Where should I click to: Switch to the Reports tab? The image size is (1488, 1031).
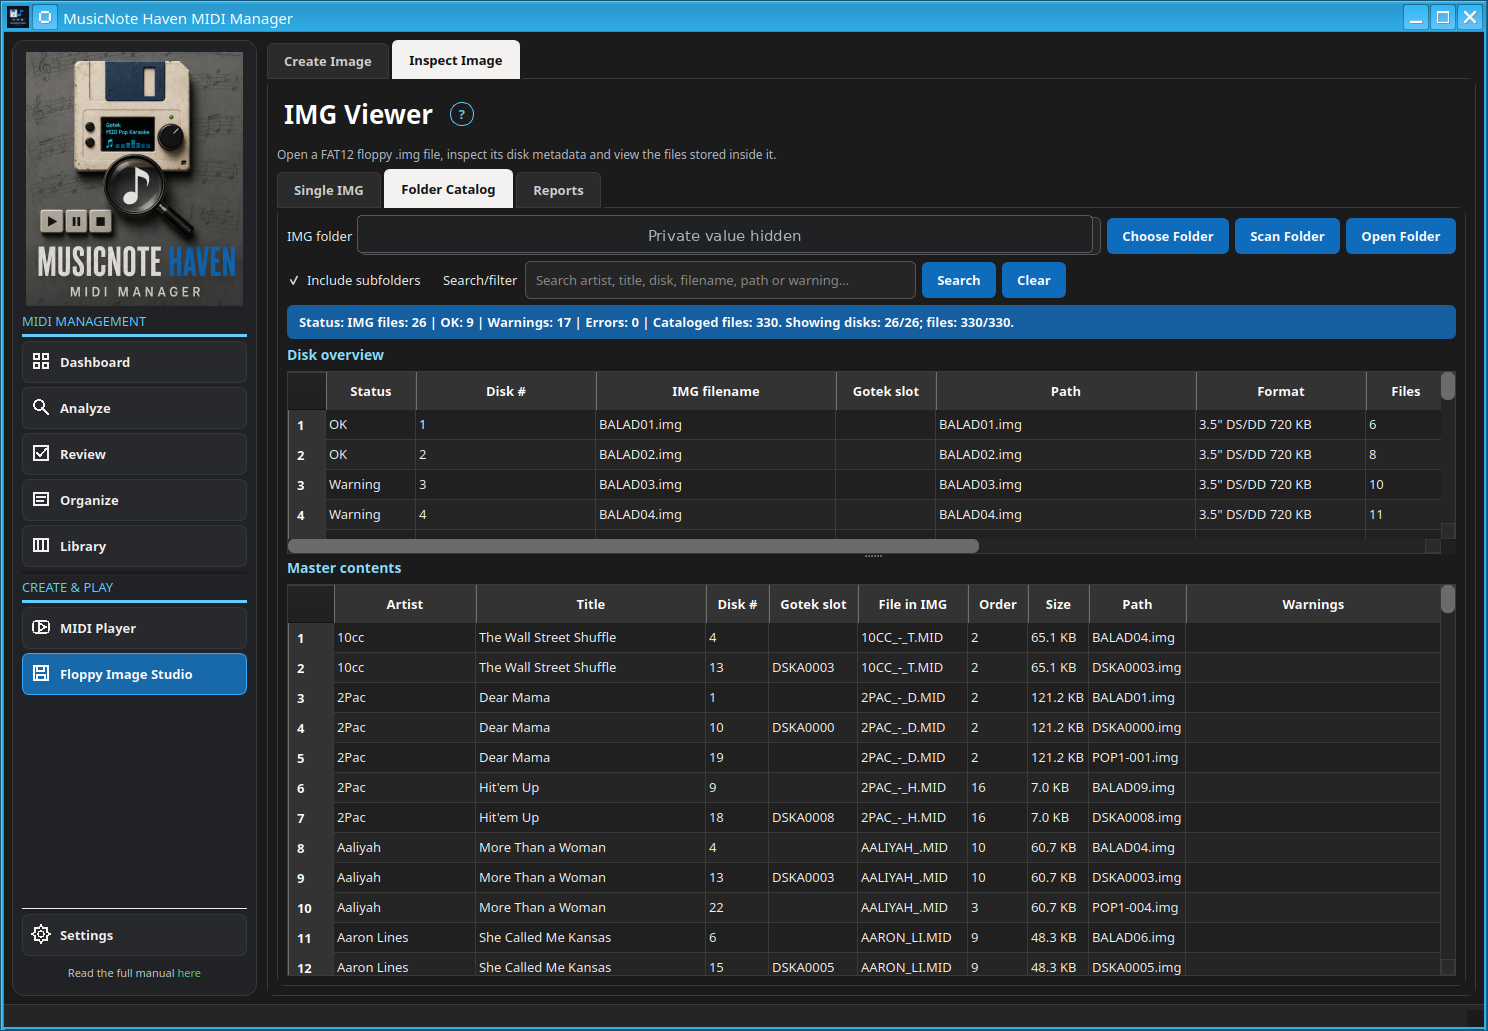click(x=558, y=190)
